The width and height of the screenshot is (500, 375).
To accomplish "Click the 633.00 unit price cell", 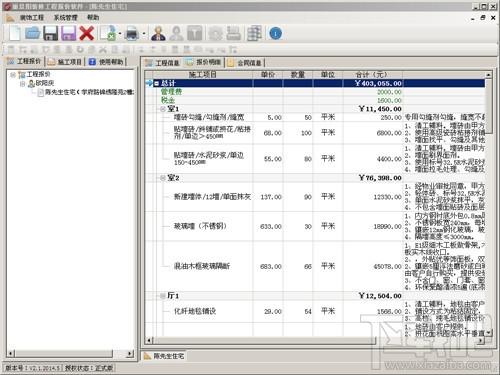I will point(268,227).
